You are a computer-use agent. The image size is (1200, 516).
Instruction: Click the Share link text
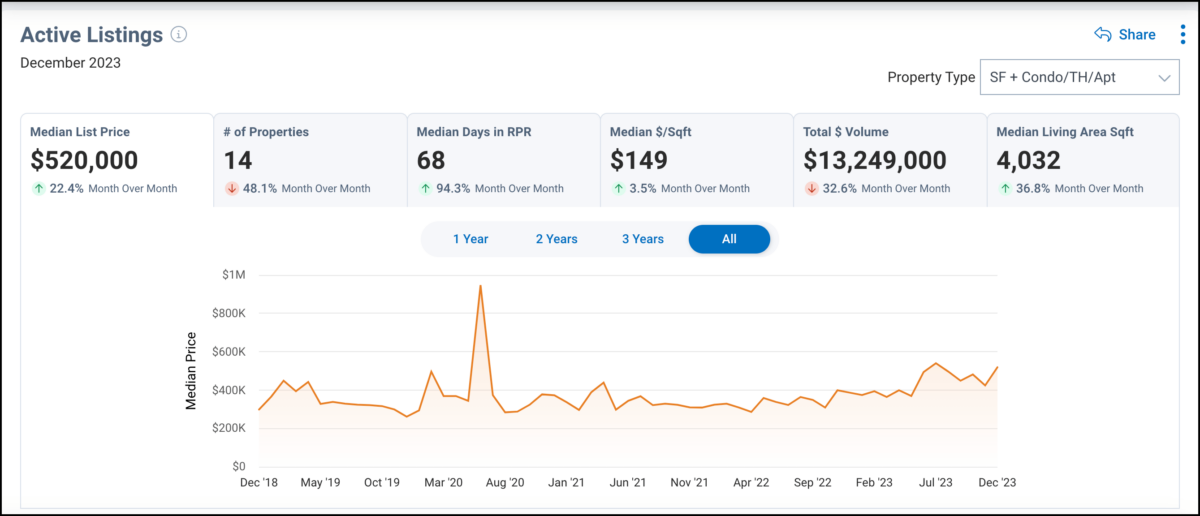click(x=1137, y=35)
